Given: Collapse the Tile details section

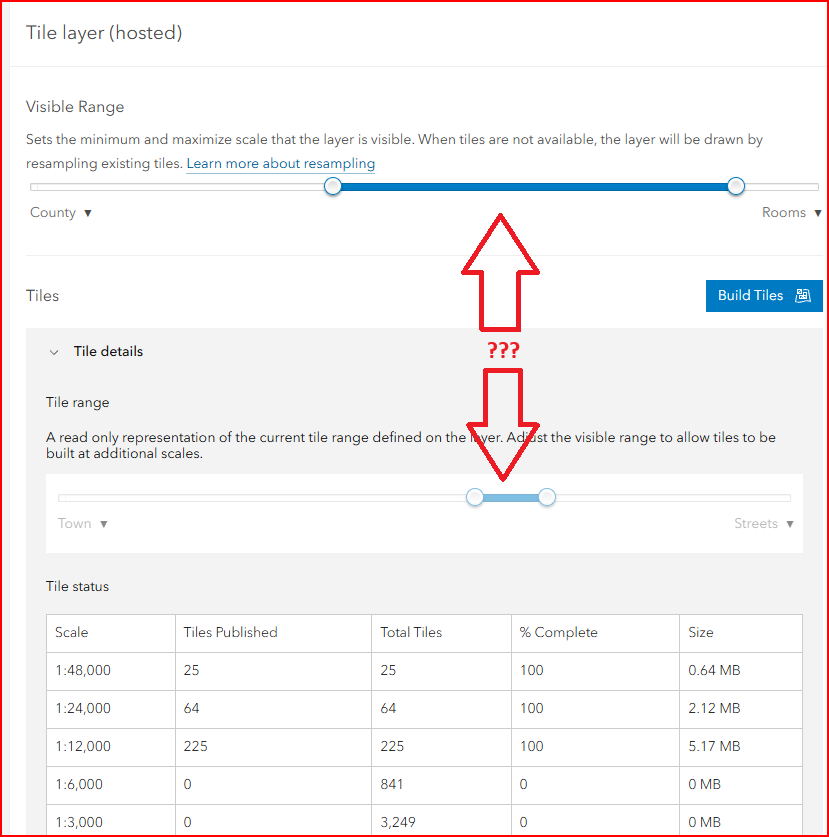Looking at the screenshot, I should pyautogui.click(x=54, y=351).
